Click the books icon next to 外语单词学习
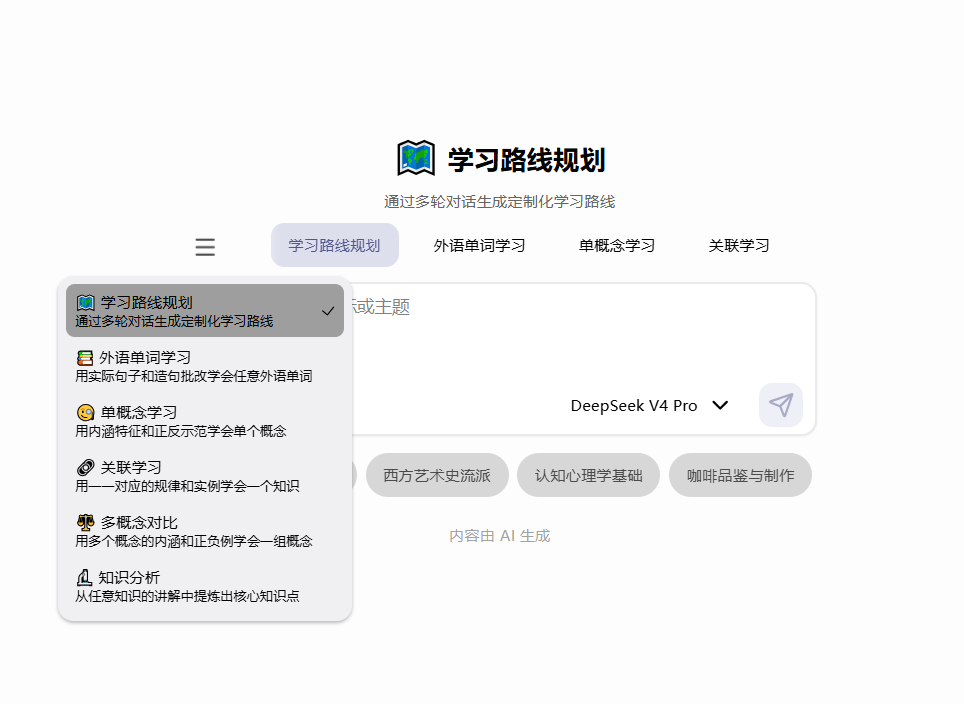 (x=85, y=358)
